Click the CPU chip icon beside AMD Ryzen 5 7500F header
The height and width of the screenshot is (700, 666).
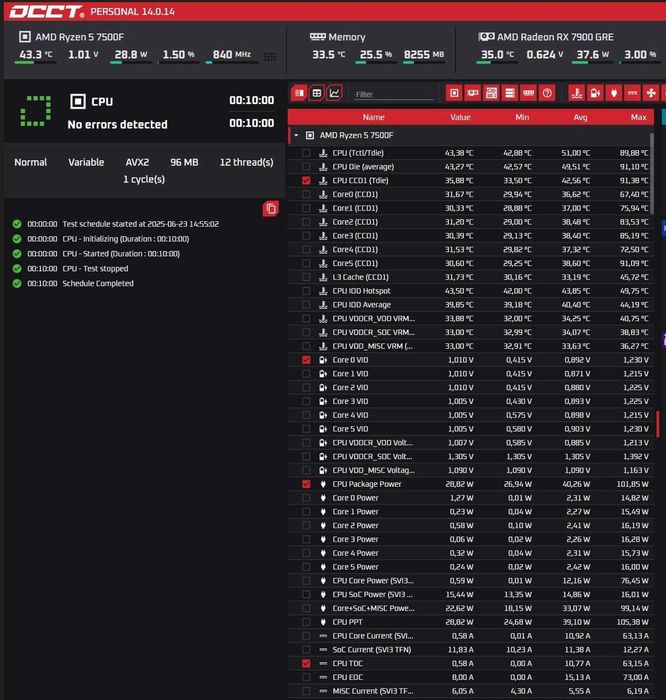coord(25,37)
